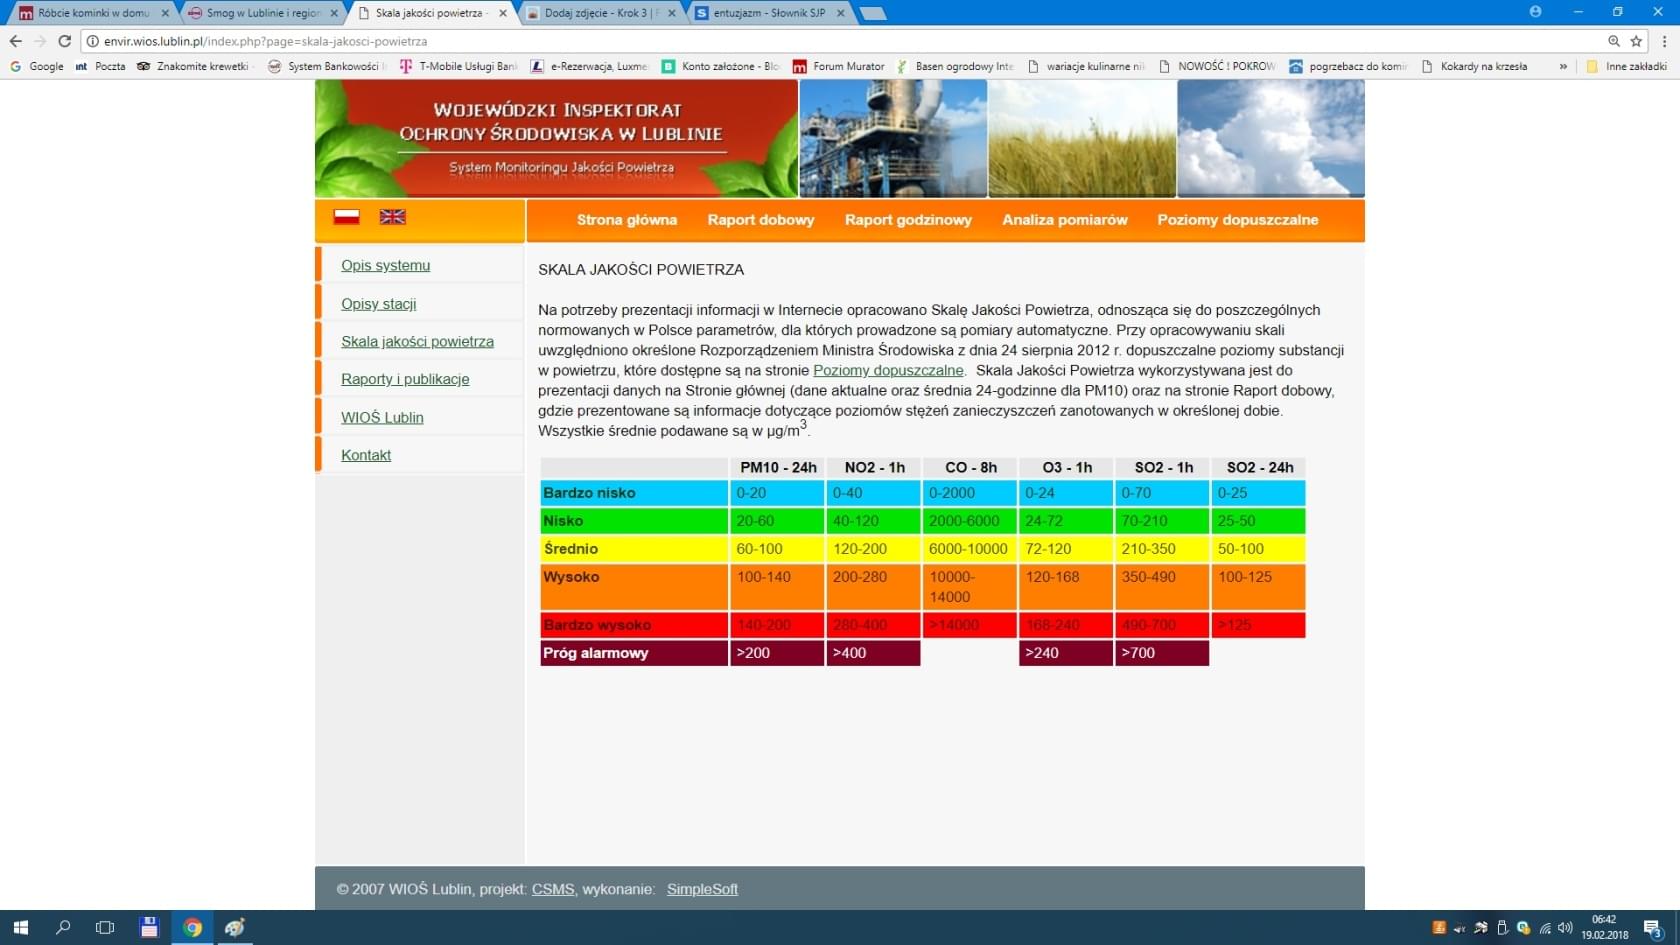Viewport: 1680px width, 945px height.
Task: Expand hidden bookmarks overflow chevron
Action: point(1563,66)
